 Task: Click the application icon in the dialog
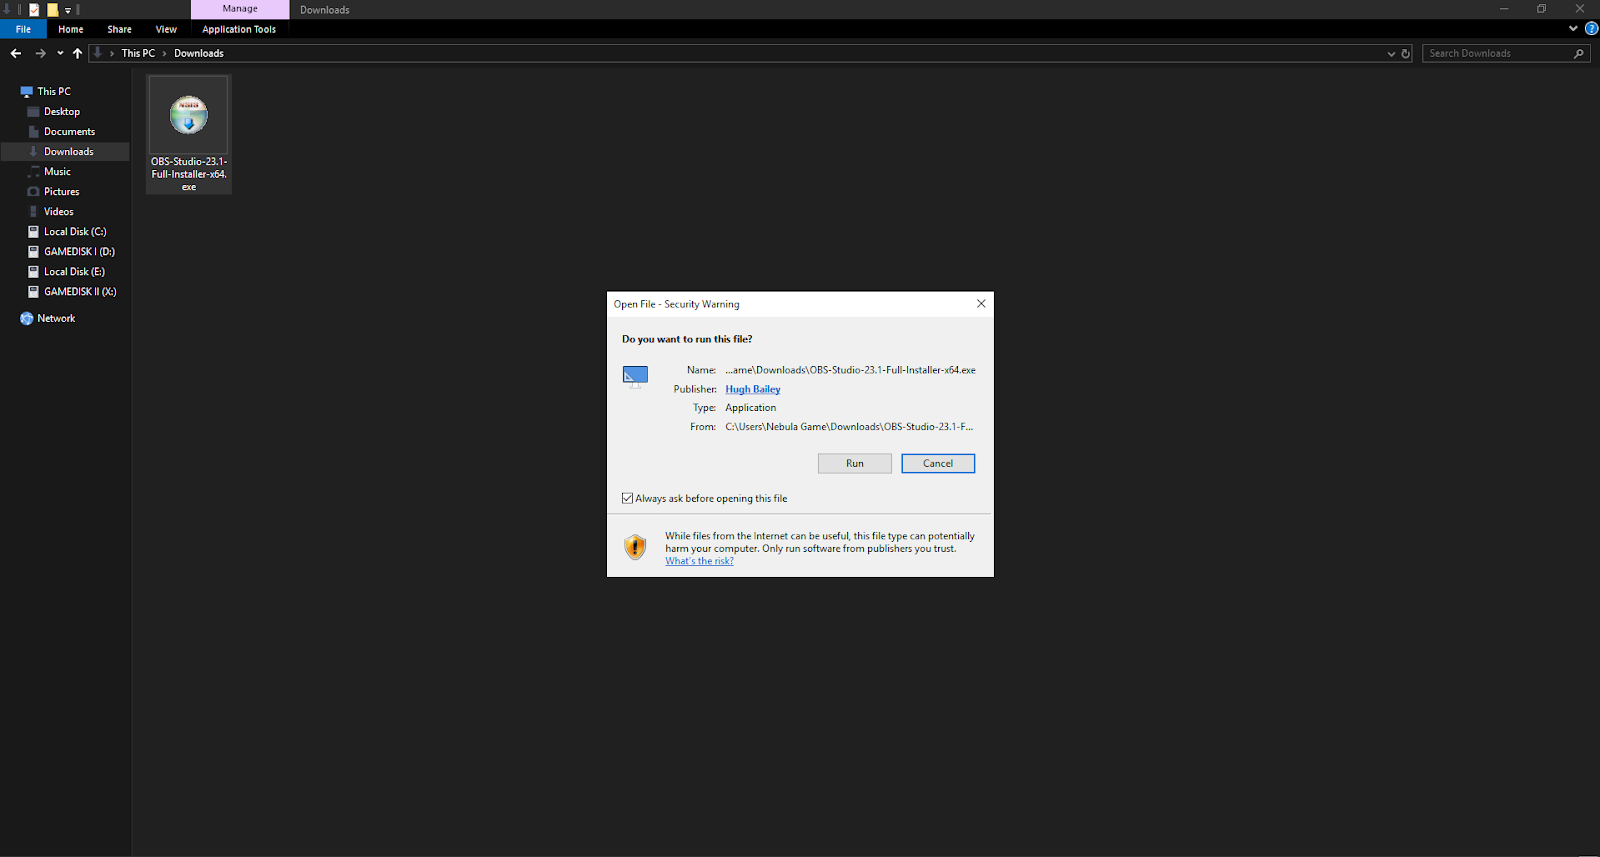click(x=636, y=377)
